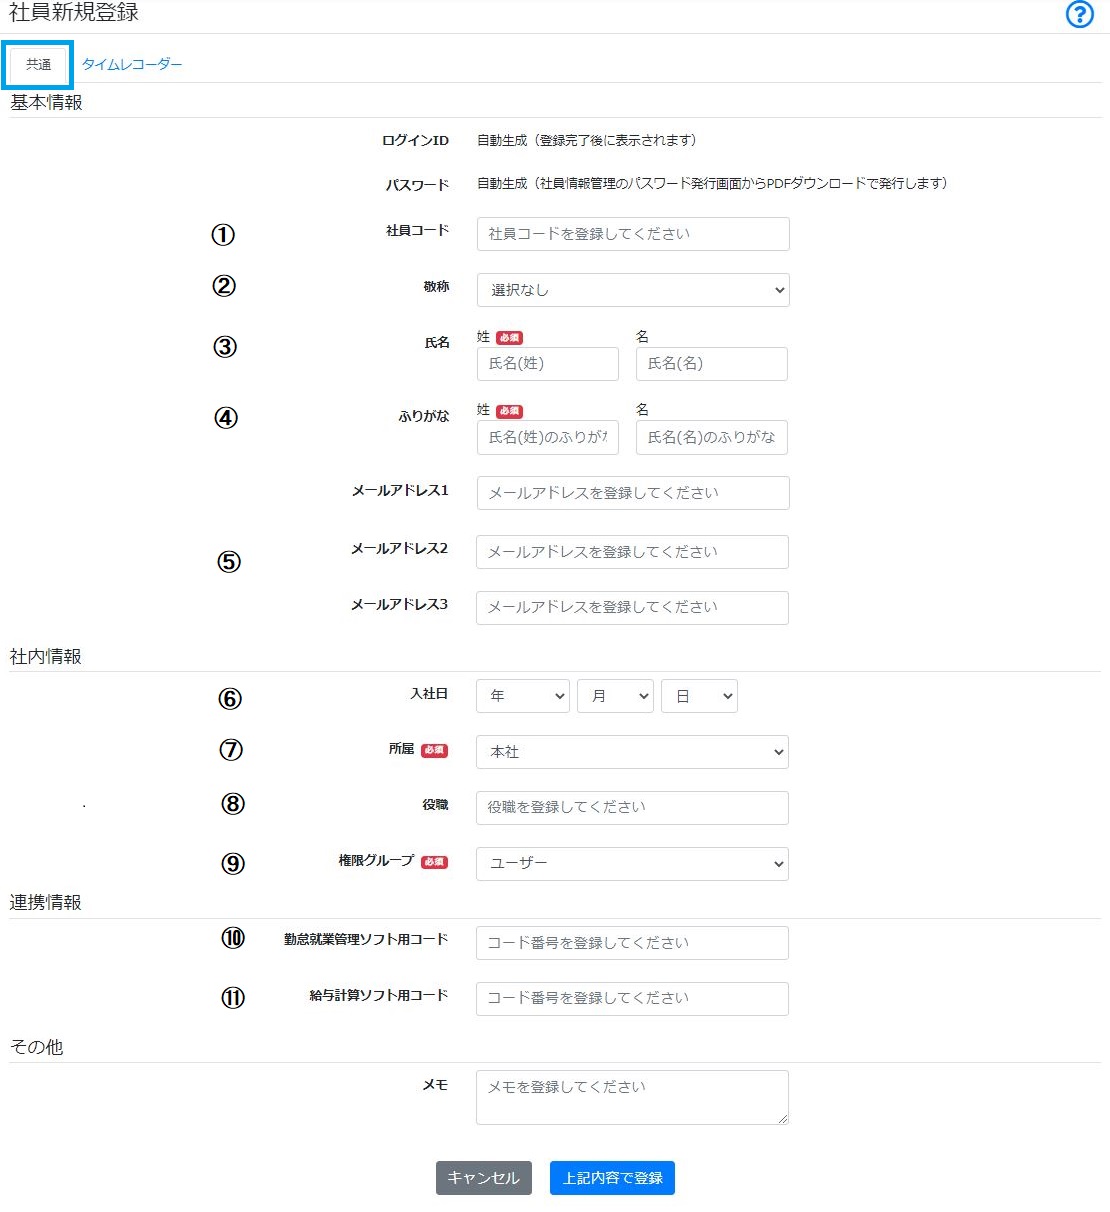This screenshot has height=1212, width=1110.
Task: Select the メールアドレス2 input box
Action: click(632, 552)
